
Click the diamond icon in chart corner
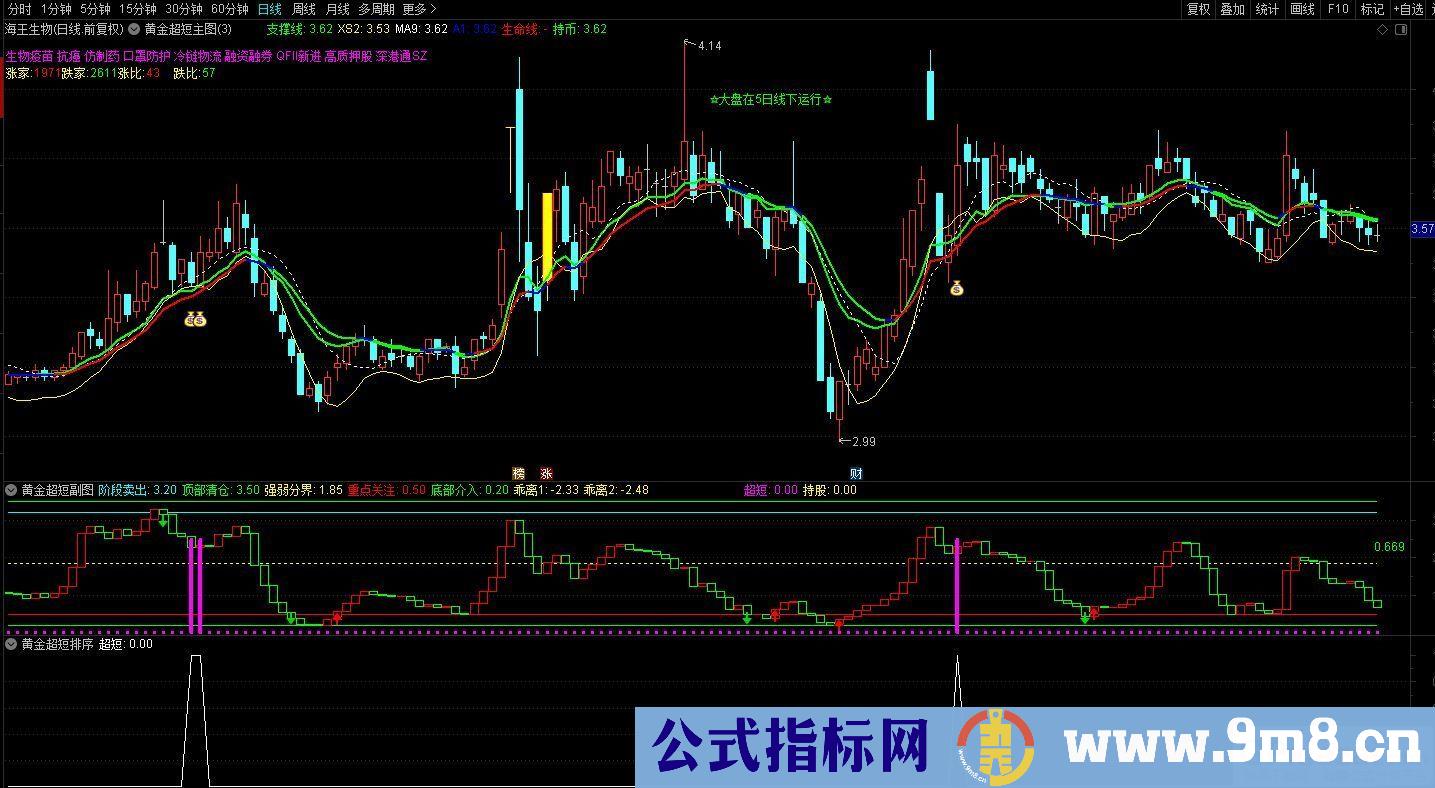point(1383,29)
